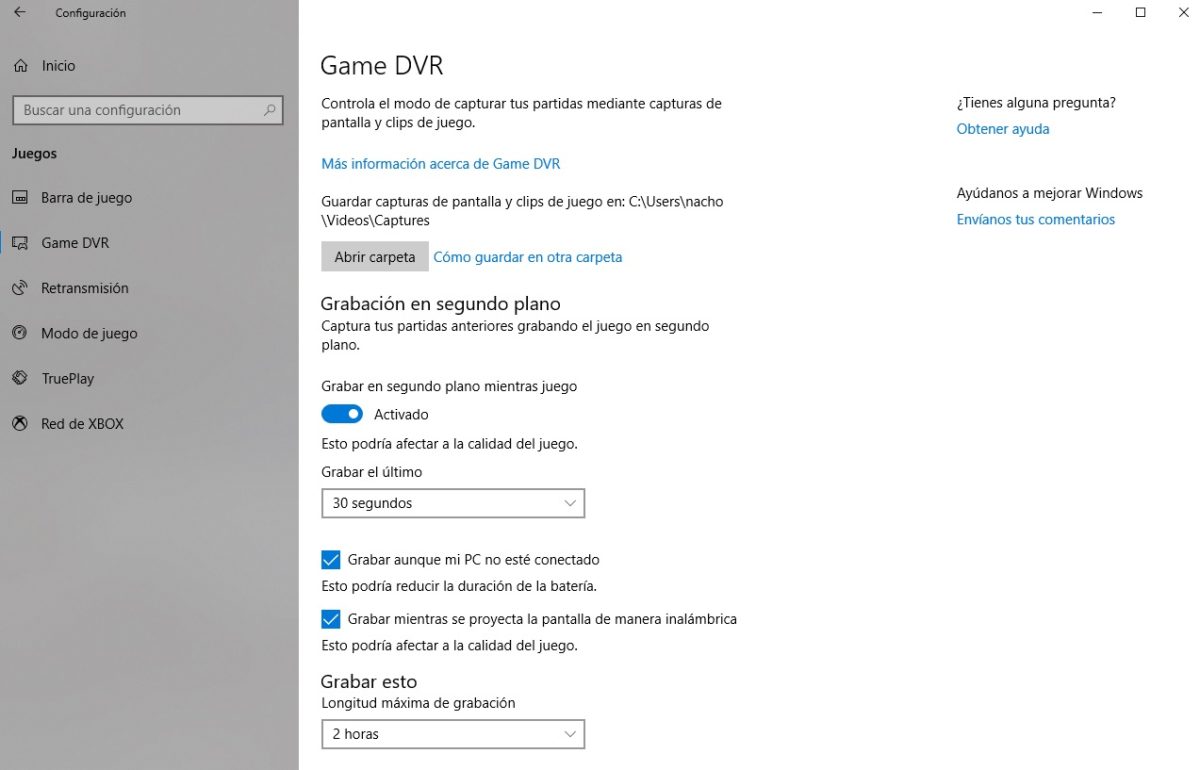
Task: Open Red de XBOX settings
Action: tap(21, 423)
